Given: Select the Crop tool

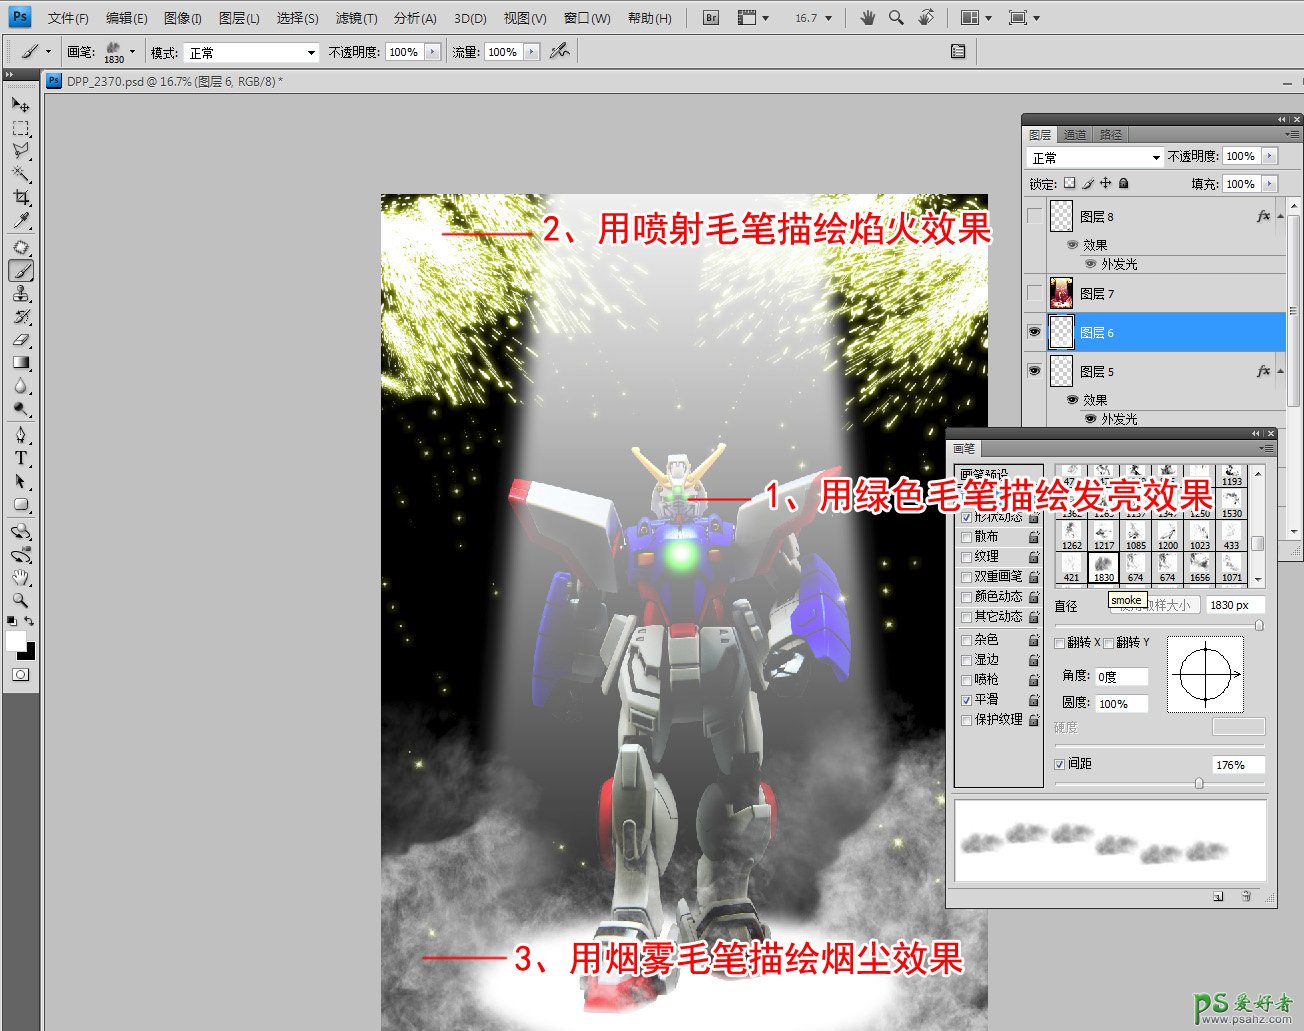Looking at the screenshot, I should tap(20, 198).
